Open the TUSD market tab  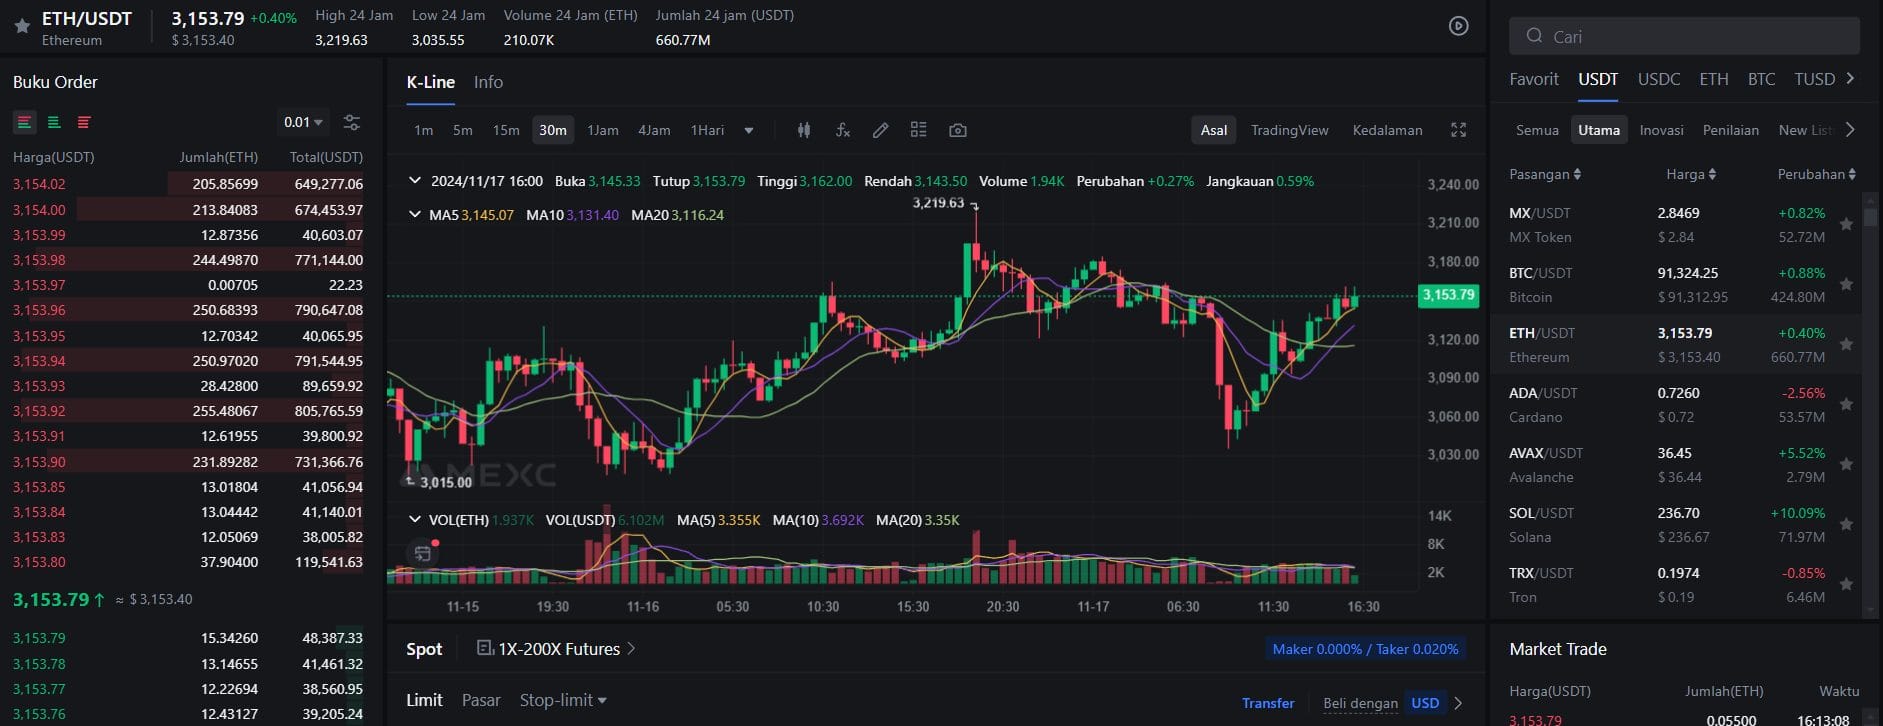(x=1814, y=79)
